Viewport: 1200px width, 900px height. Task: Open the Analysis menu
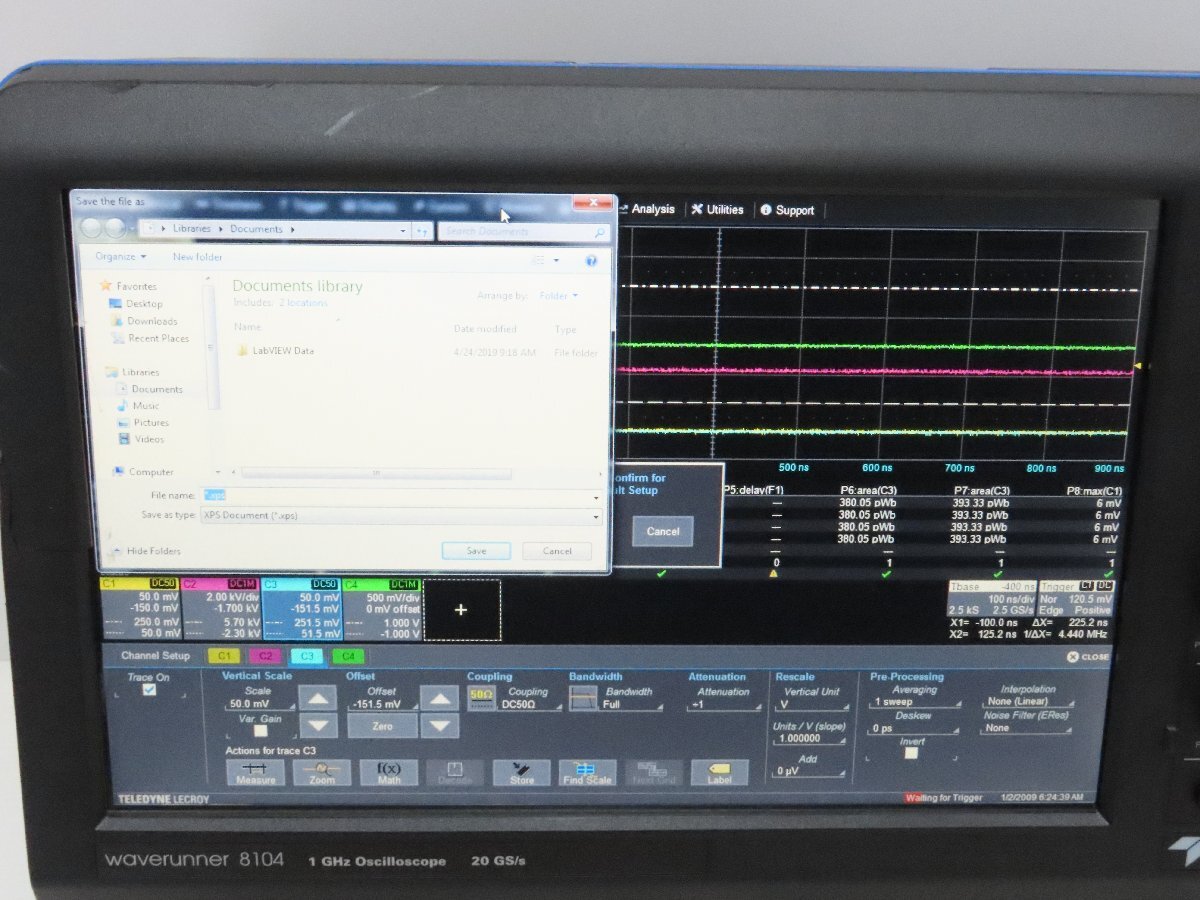click(647, 209)
